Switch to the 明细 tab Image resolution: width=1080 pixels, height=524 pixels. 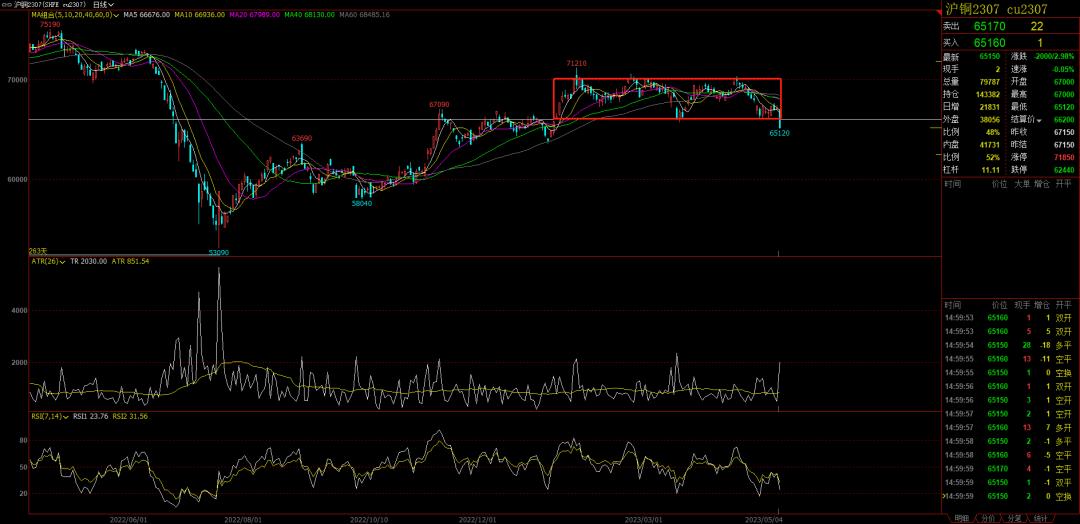[961, 518]
